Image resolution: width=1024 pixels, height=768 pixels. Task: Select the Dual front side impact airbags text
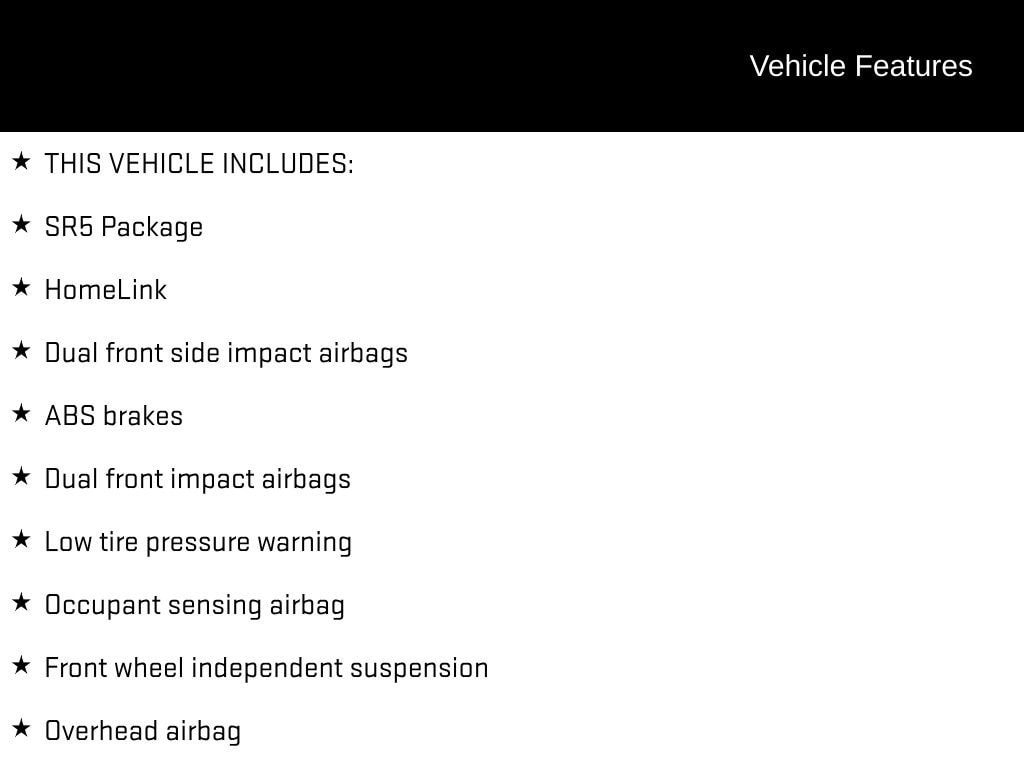(226, 353)
